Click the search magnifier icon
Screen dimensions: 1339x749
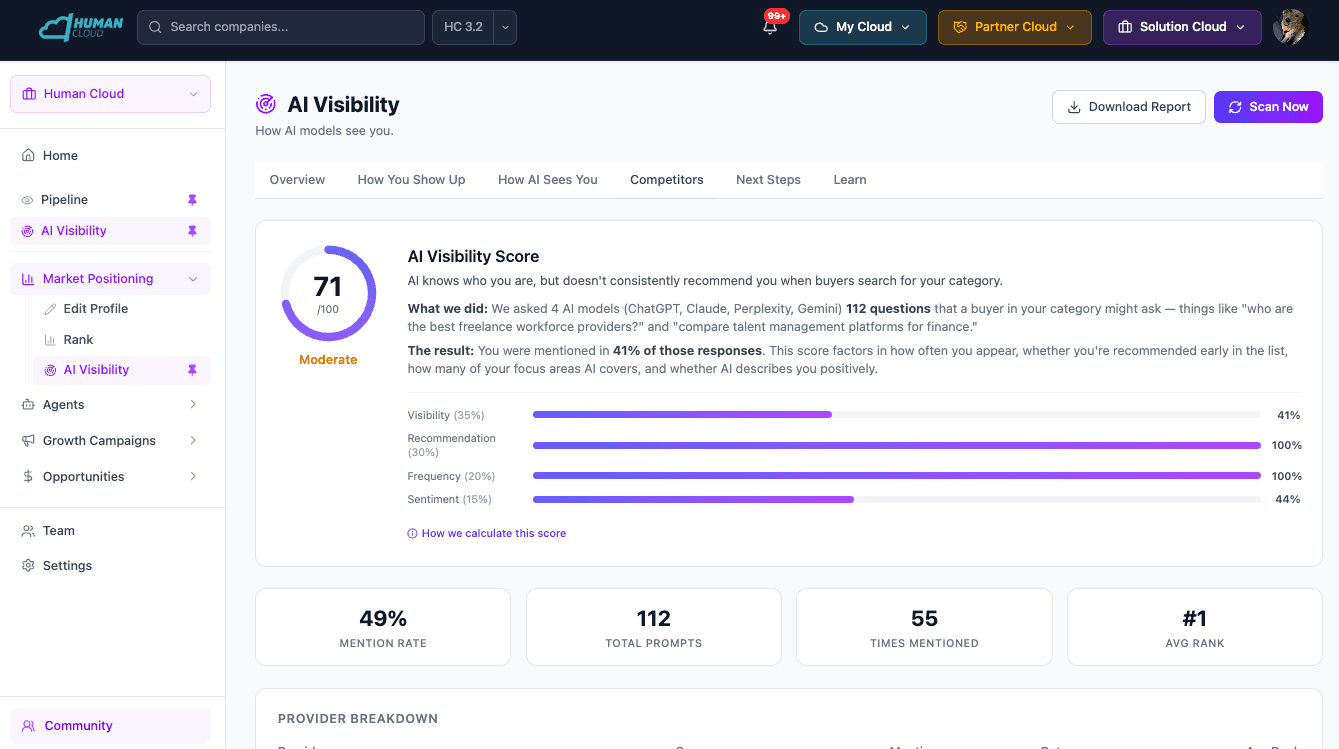pyautogui.click(x=155, y=27)
